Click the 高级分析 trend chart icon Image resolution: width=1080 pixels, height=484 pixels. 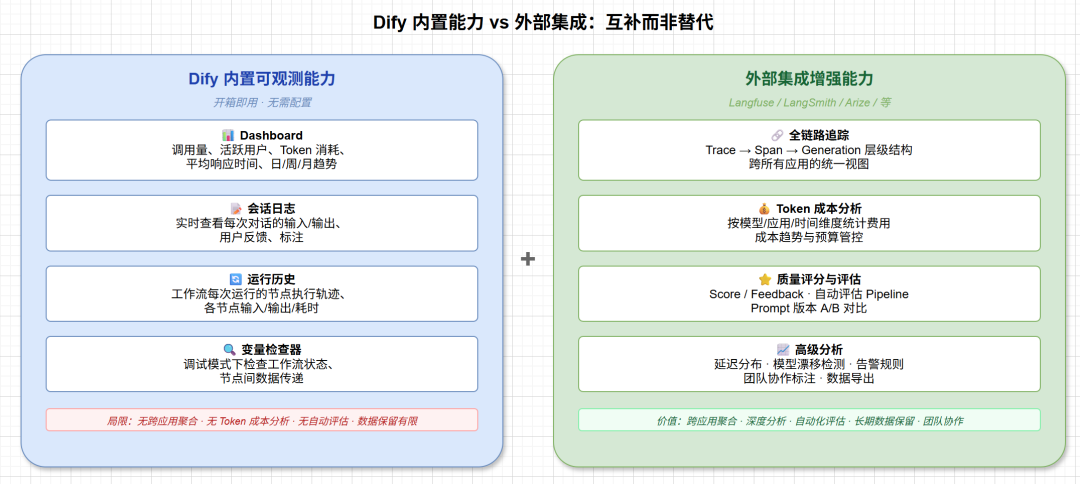(783, 350)
